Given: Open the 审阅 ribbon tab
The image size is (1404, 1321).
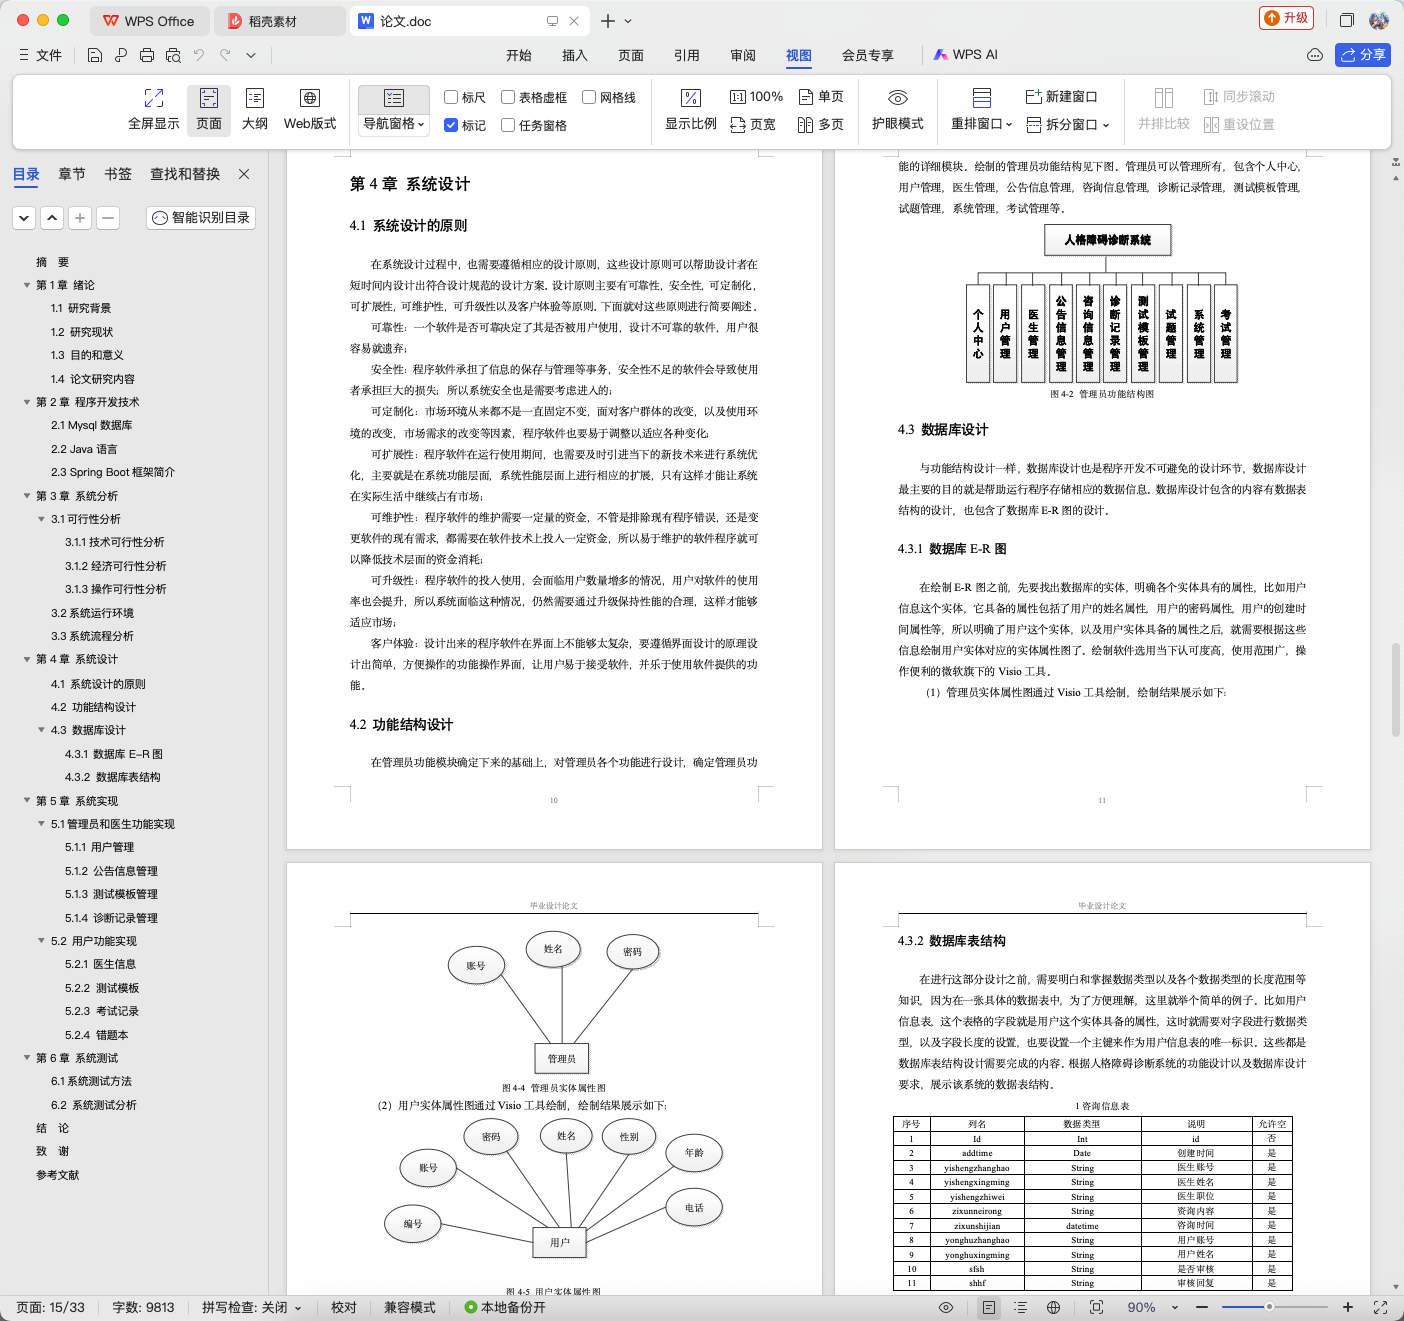Looking at the screenshot, I should [x=743, y=55].
